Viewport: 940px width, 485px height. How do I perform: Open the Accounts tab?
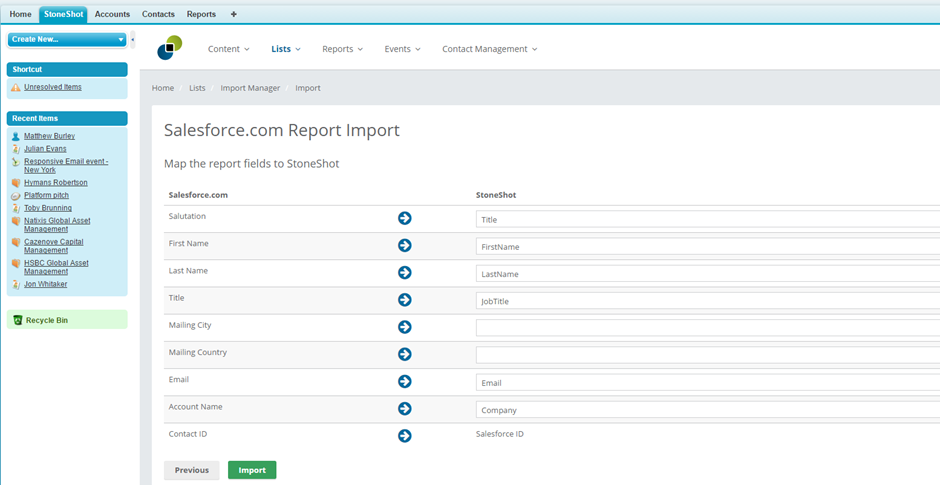pyautogui.click(x=112, y=14)
